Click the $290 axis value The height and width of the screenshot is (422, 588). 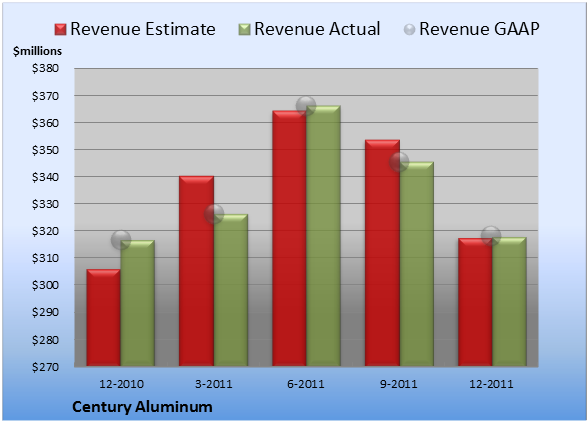pyautogui.click(x=45, y=312)
